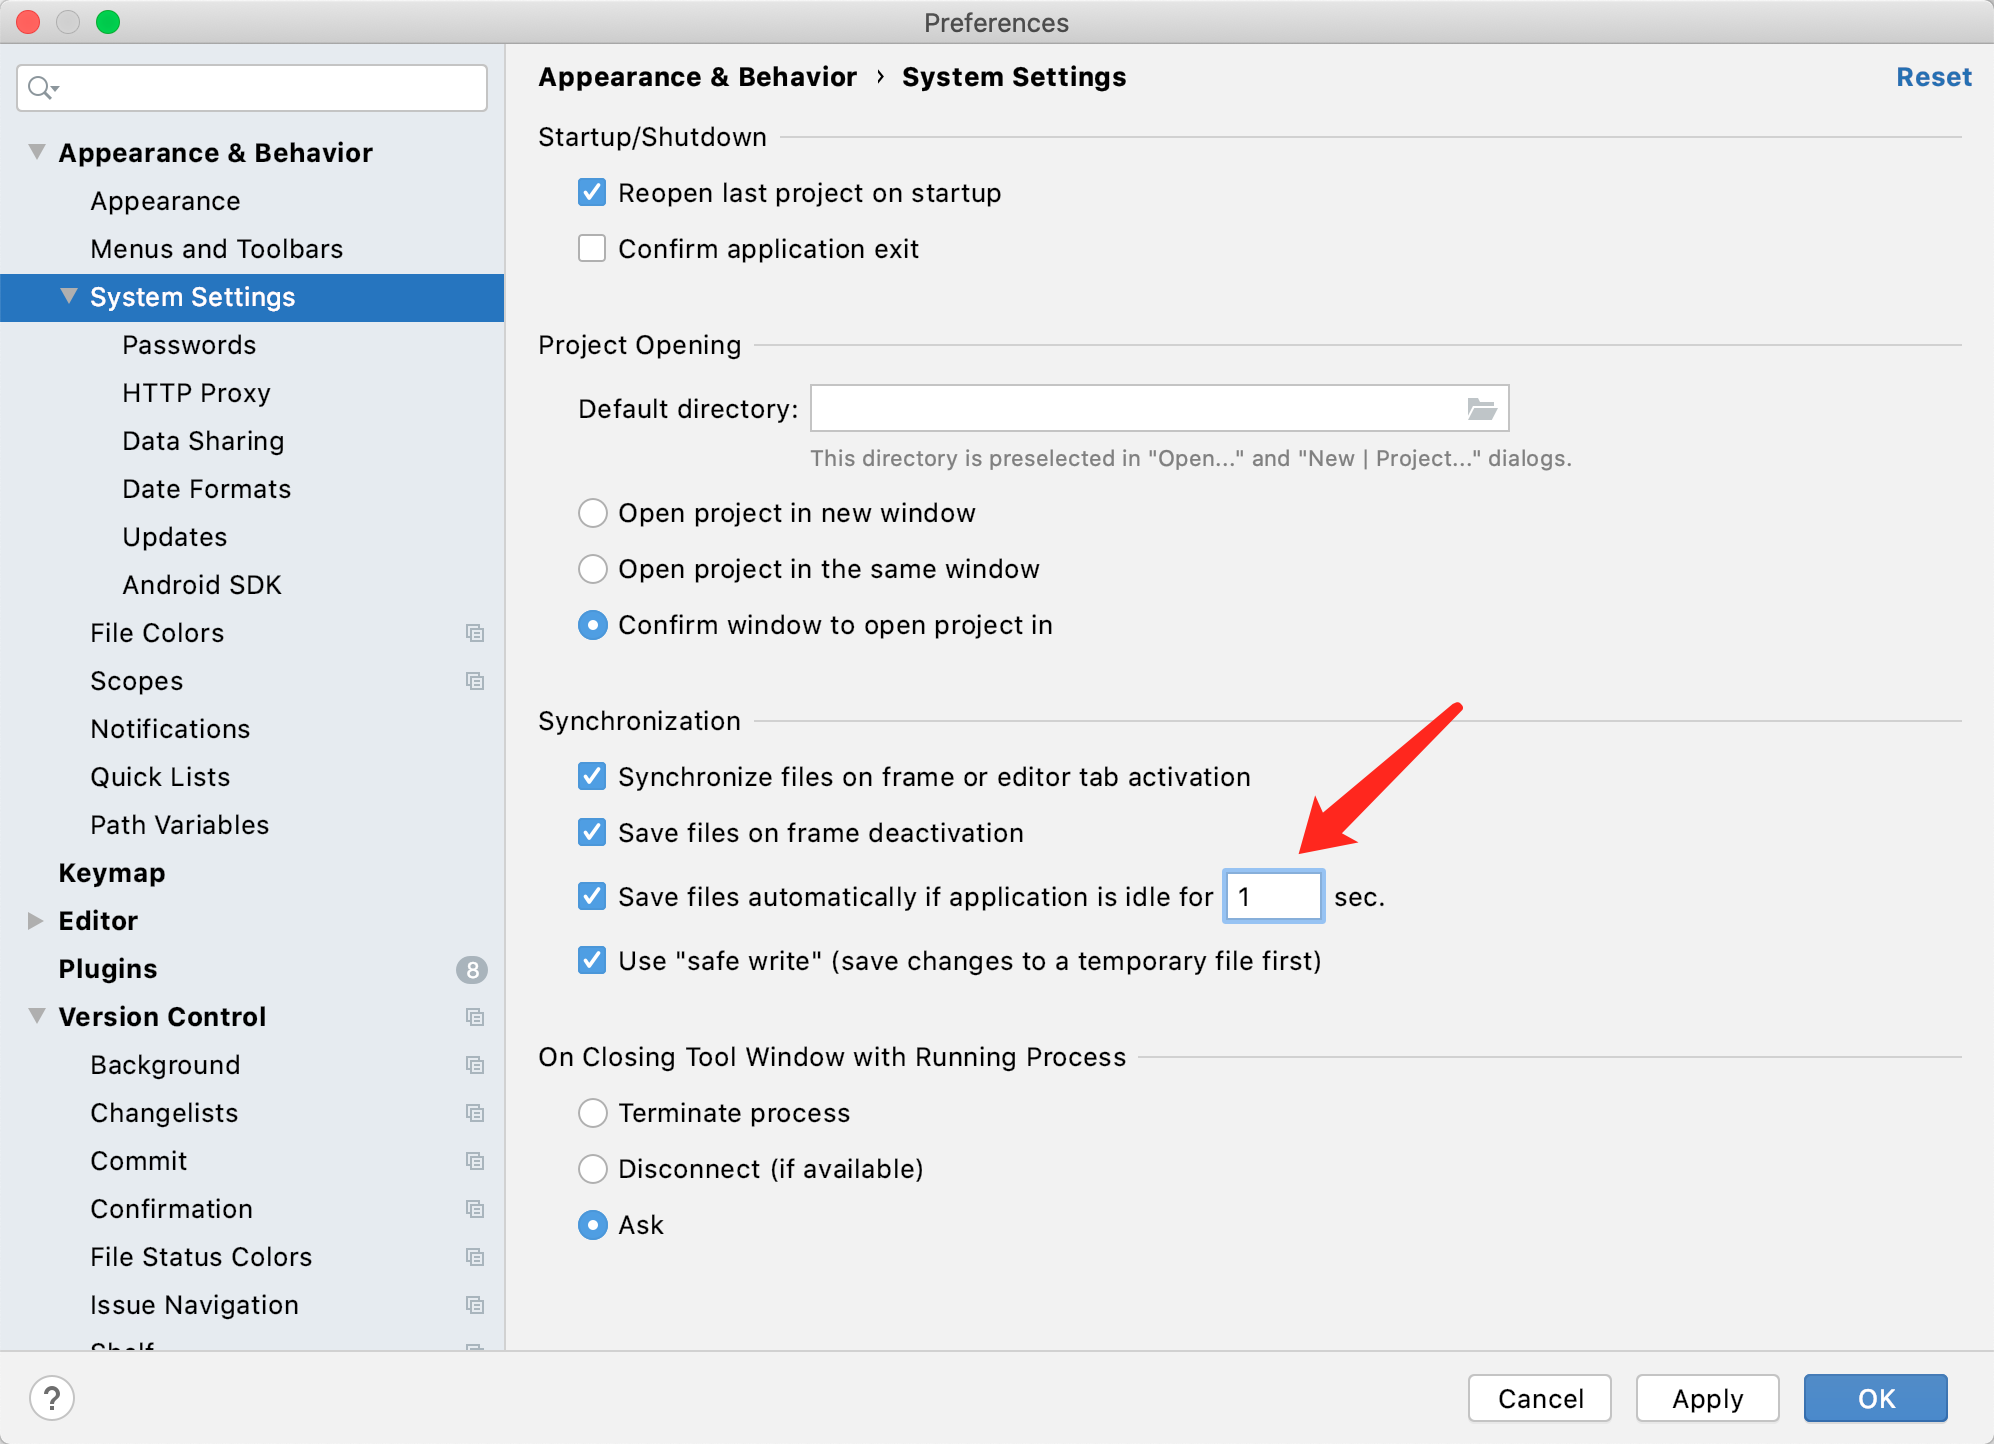Click the help question mark button
The width and height of the screenshot is (1994, 1444).
52,1397
